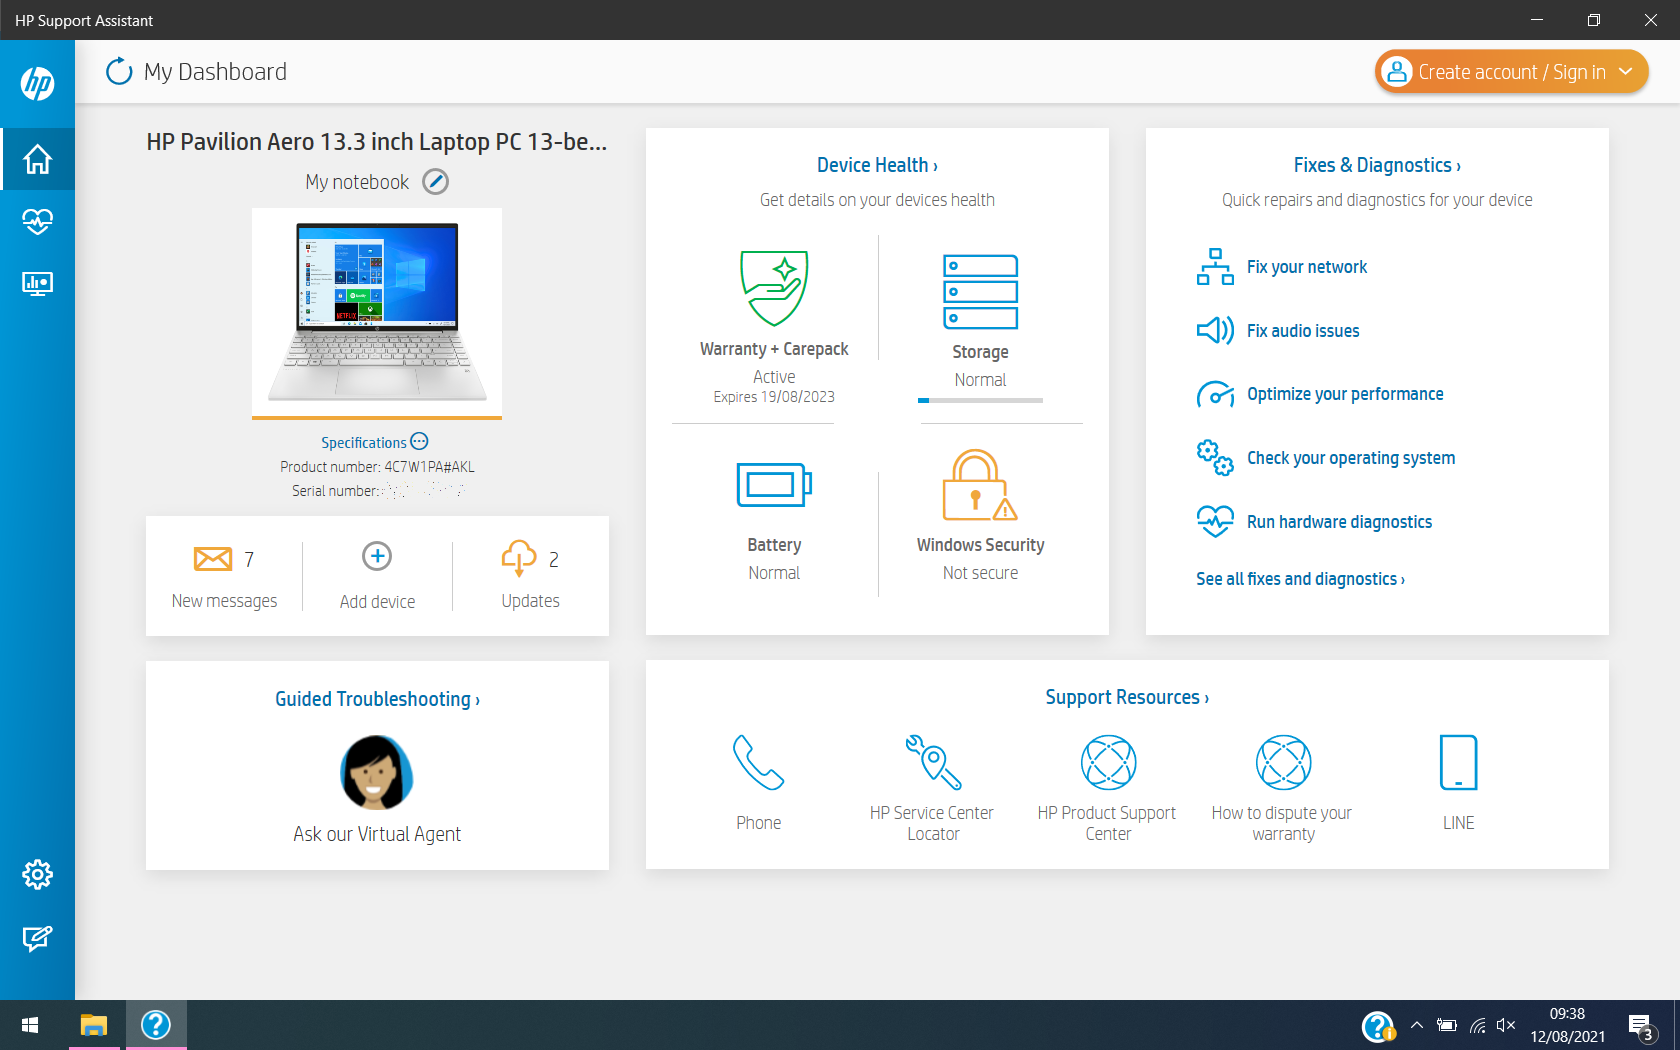Open the Device Health section heading
The image size is (1680, 1050).
[x=877, y=165]
